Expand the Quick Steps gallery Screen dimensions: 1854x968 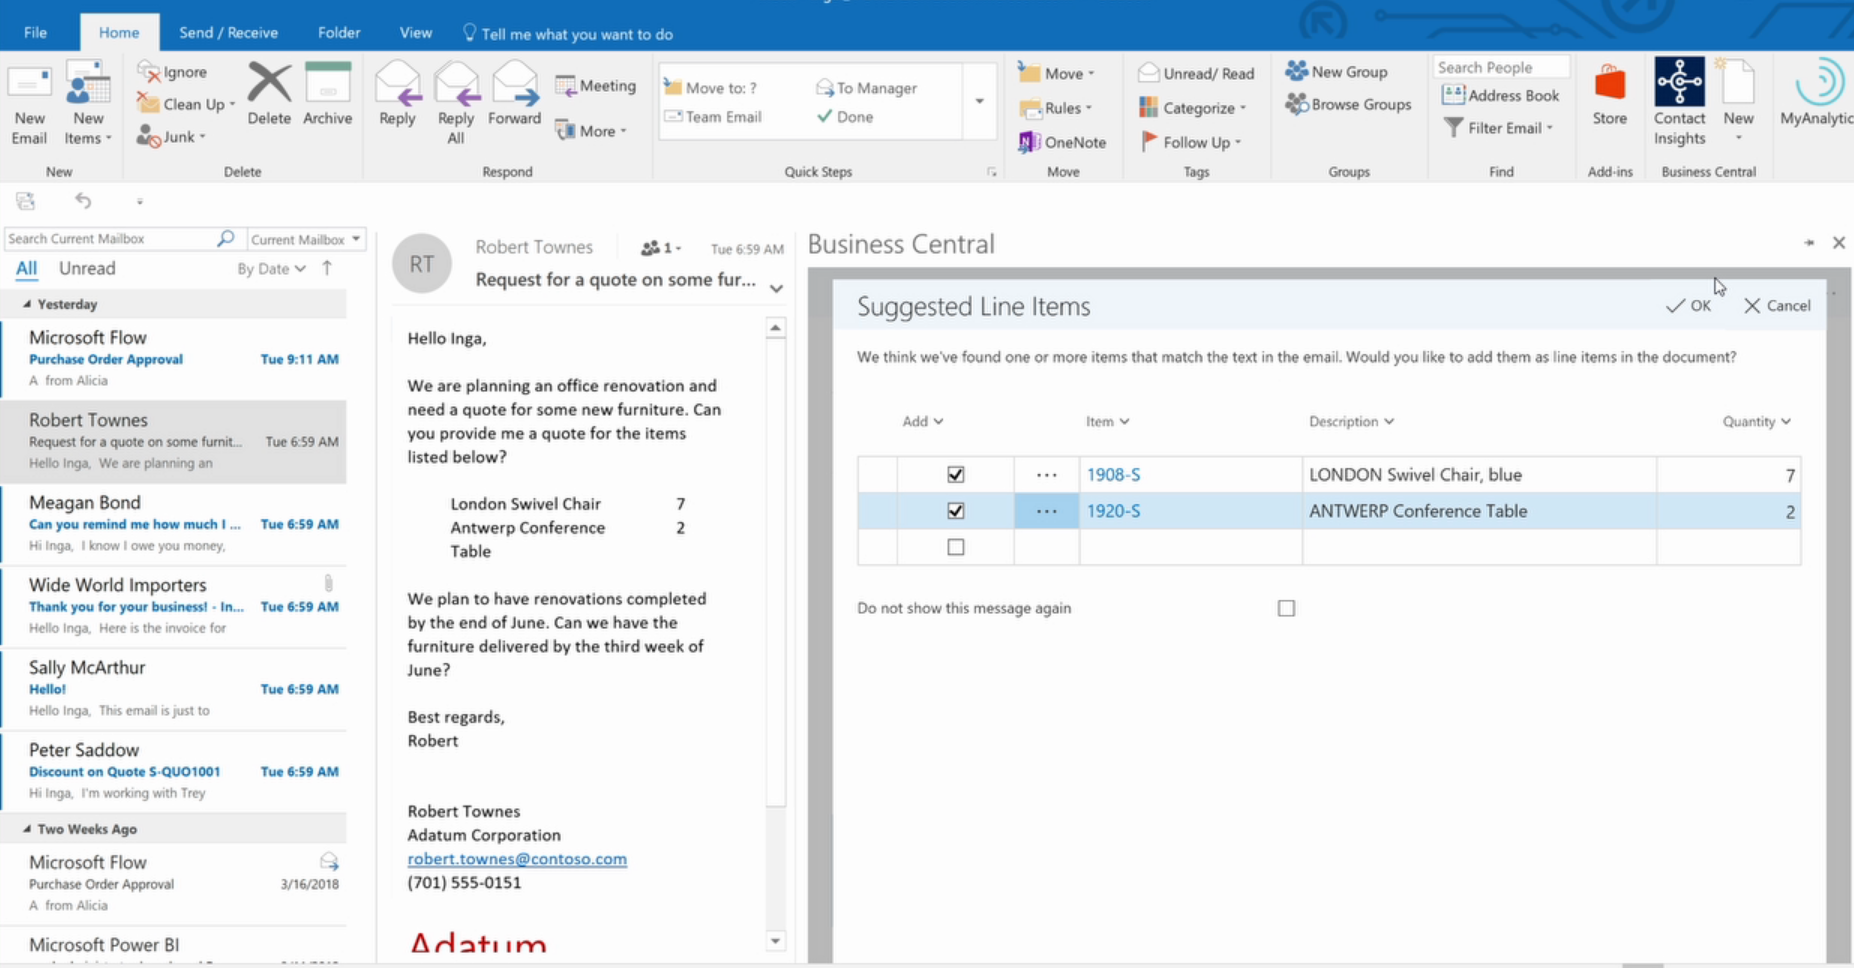[x=979, y=101]
